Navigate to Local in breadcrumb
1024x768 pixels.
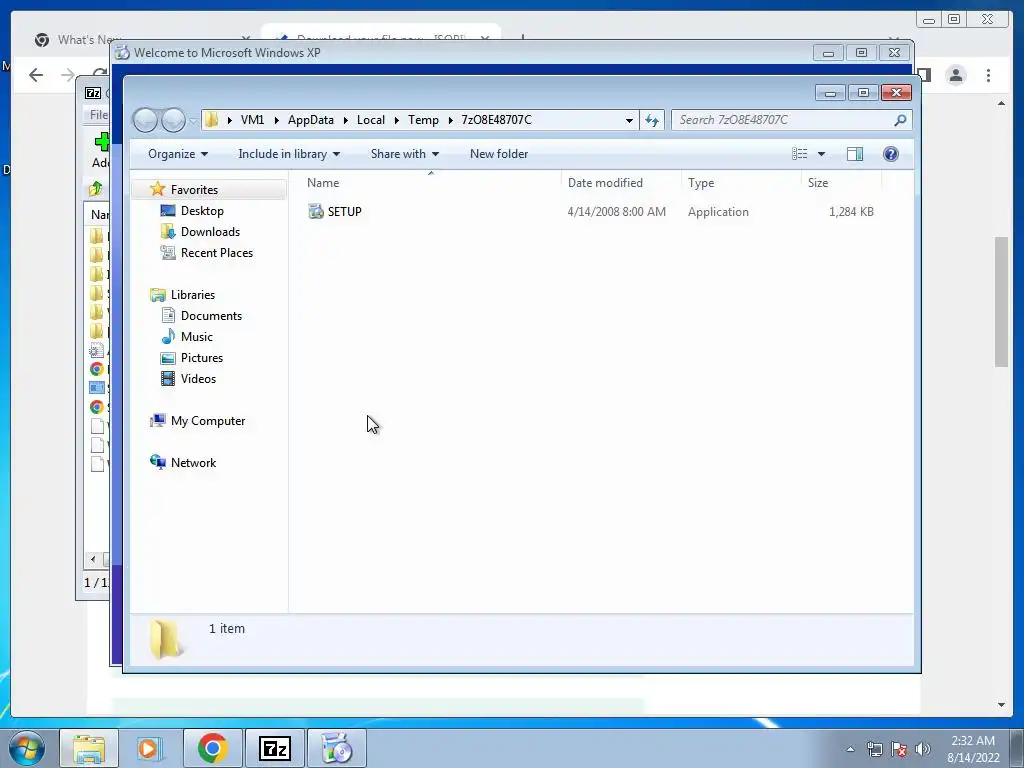click(371, 120)
